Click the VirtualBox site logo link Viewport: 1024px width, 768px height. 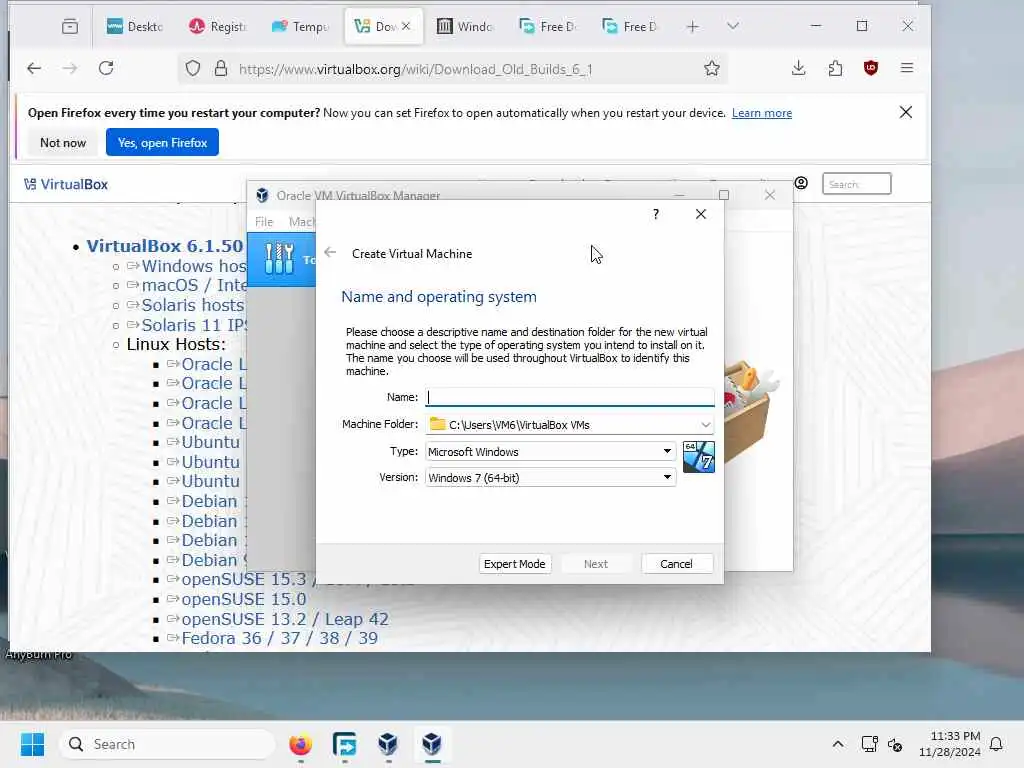tap(66, 184)
